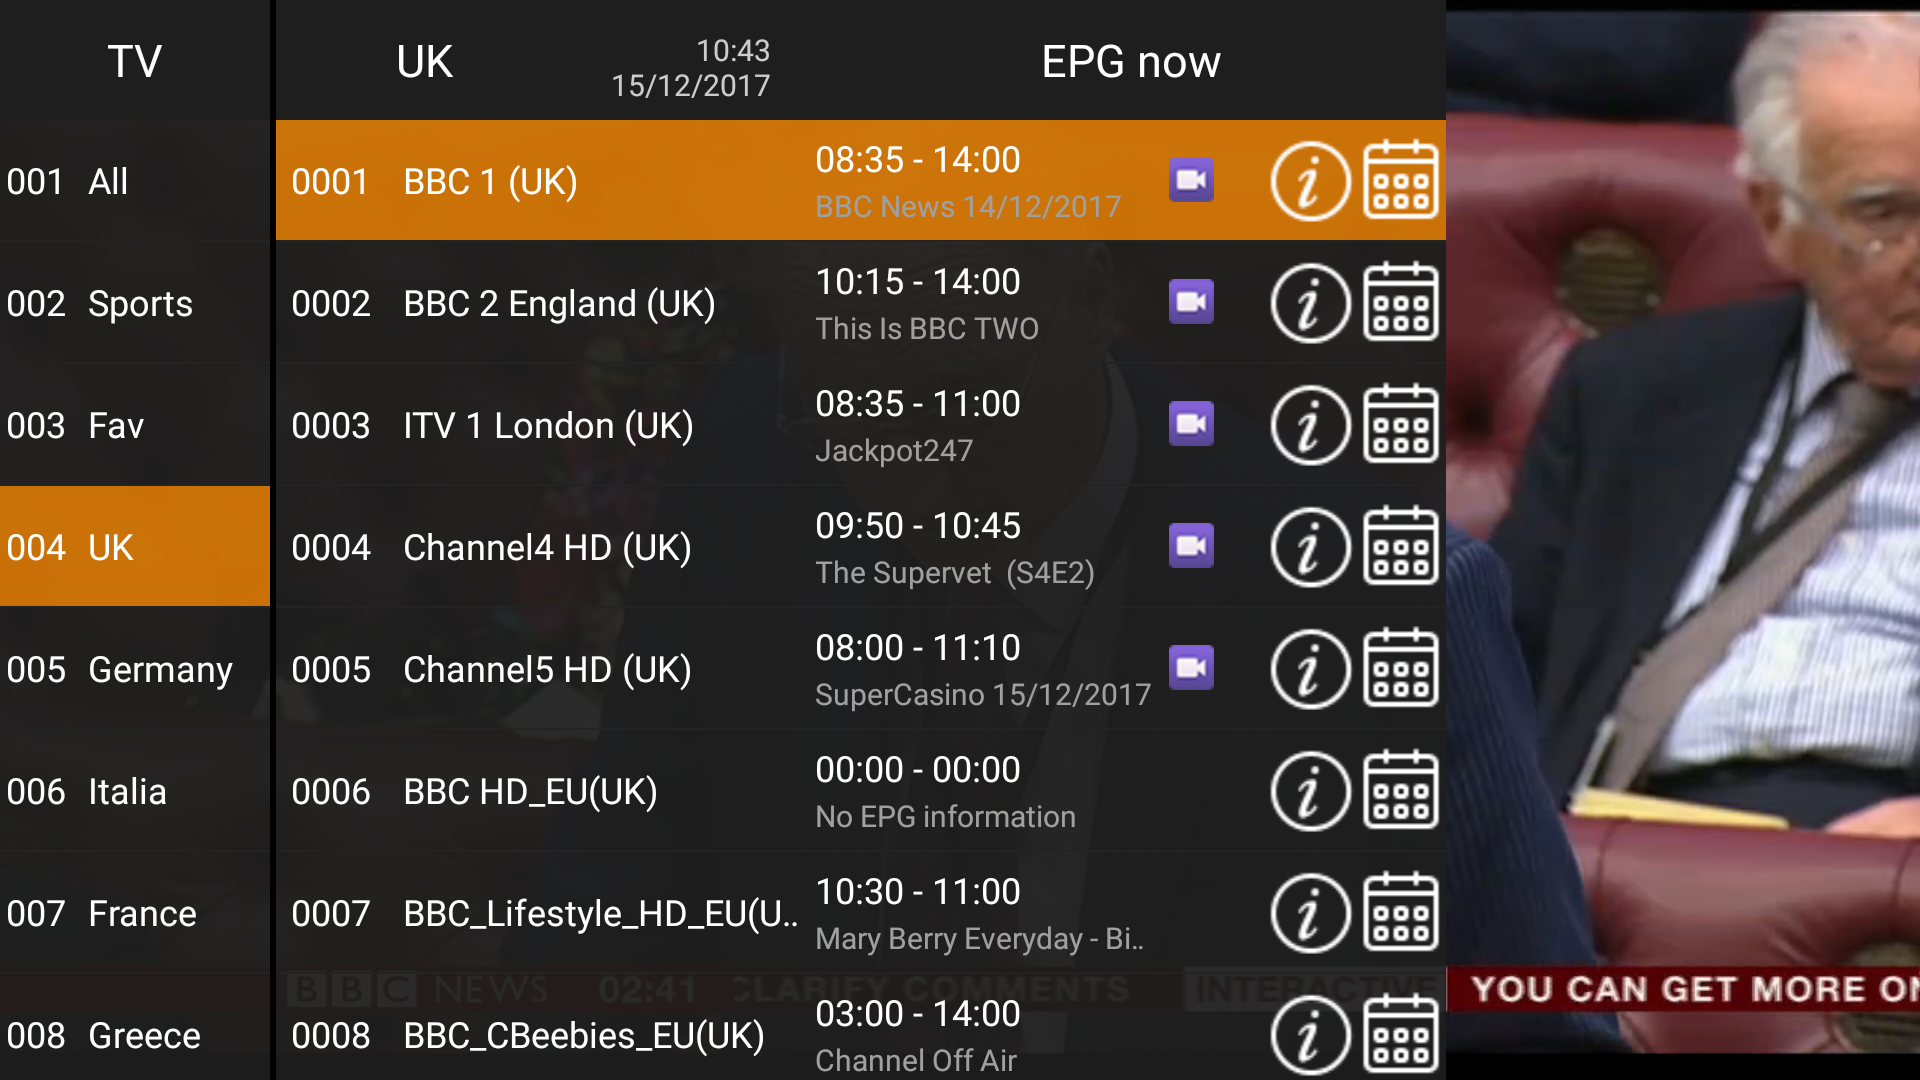The image size is (1920, 1080).
Task: Show info for ITV 1 London (UK)
Action: (1310, 425)
